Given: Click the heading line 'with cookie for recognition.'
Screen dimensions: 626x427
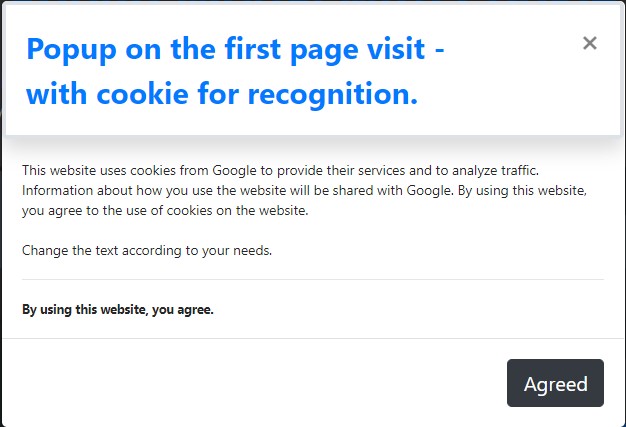Looking at the screenshot, I should click(x=222, y=95).
